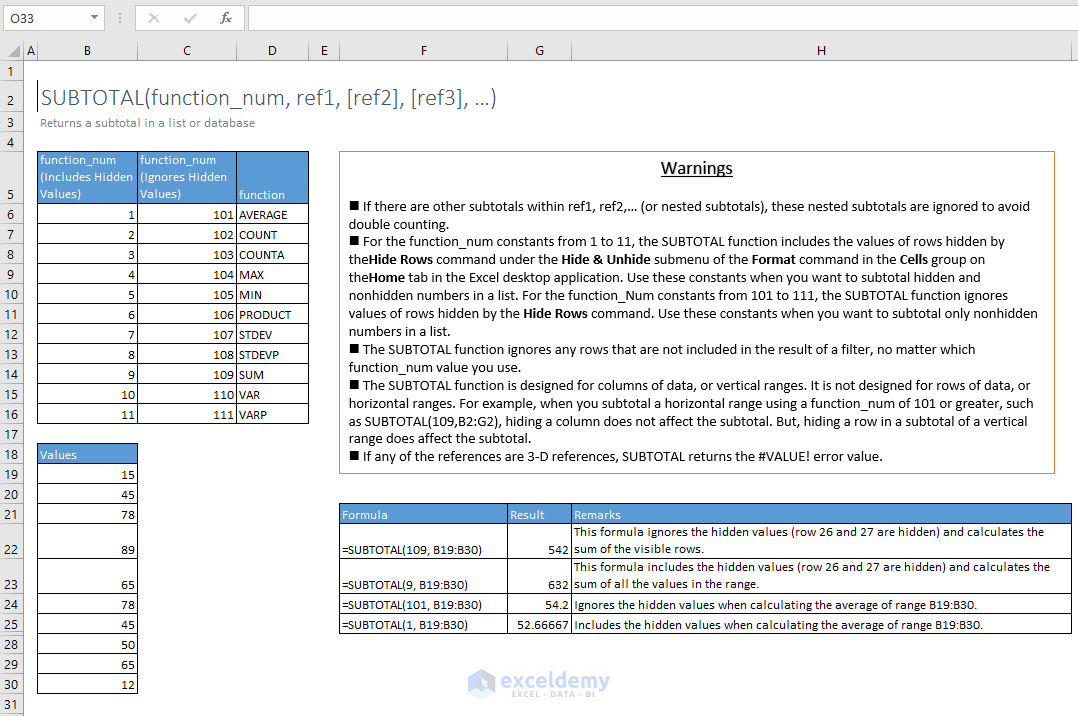Open Insert Function fx icon
Image resolution: width=1078 pixels, height=716 pixels.
coord(226,18)
